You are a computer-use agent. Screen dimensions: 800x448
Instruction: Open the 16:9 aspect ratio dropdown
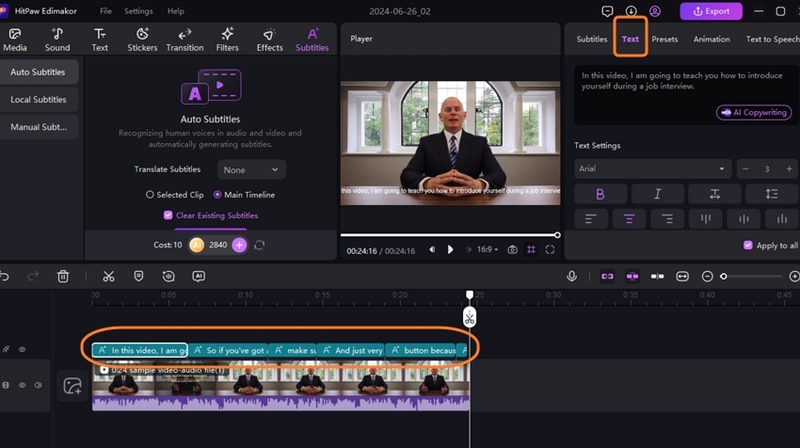pyautogui.click(x=487, y=250)
